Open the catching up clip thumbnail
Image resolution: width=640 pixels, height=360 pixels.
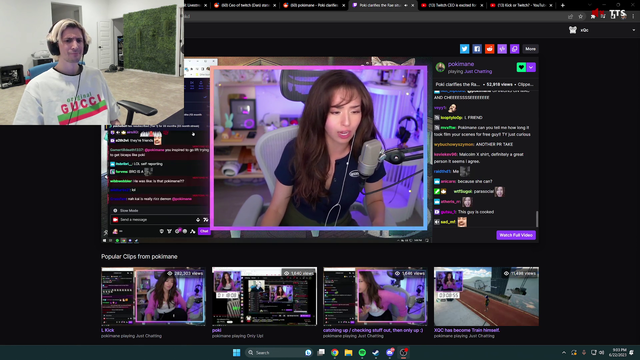[375, 296]
